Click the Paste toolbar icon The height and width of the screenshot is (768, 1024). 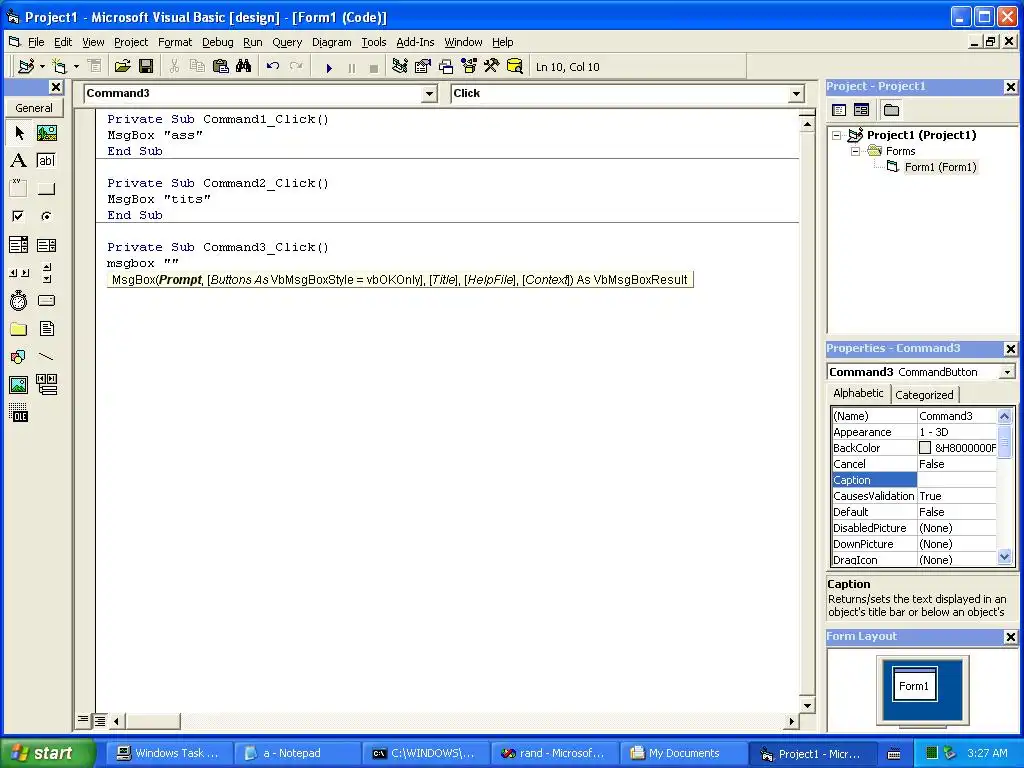pos(221,66)
